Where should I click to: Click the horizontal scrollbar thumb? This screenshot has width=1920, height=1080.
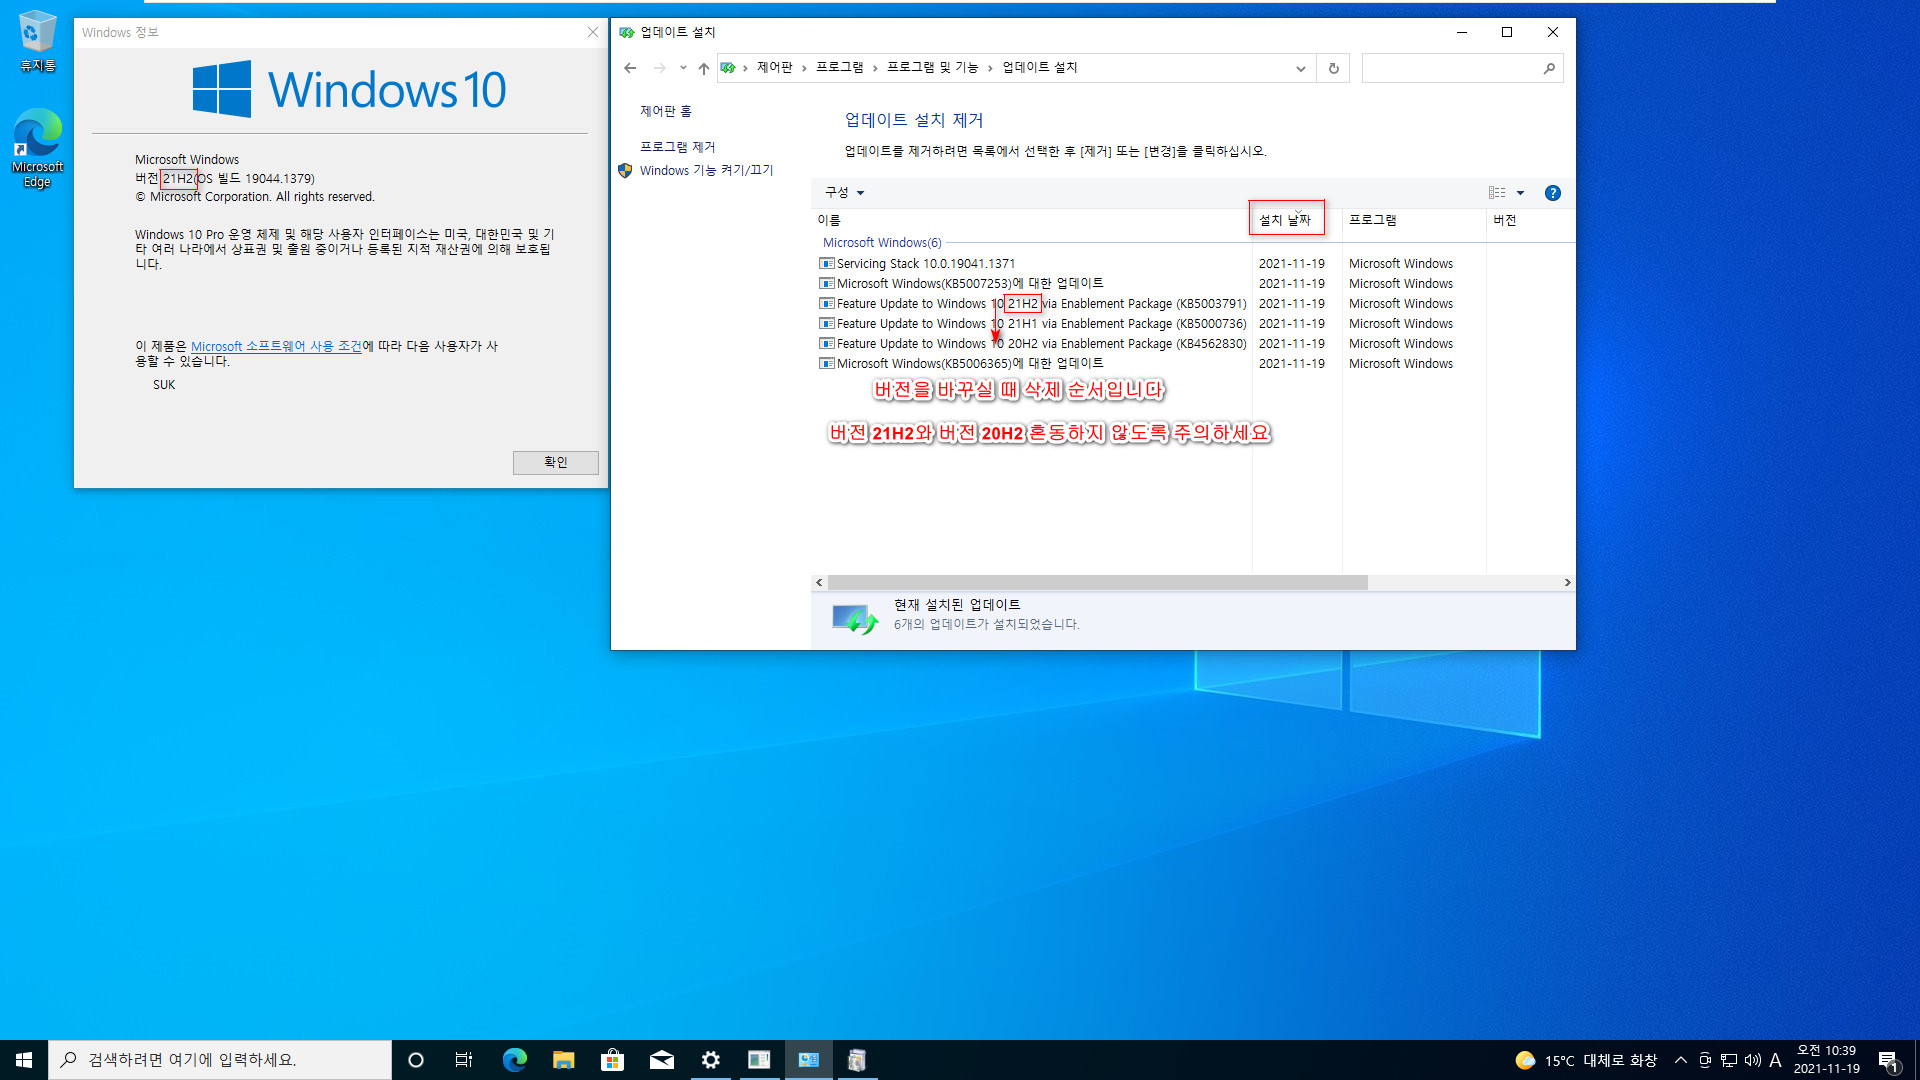coord(1097,583)
